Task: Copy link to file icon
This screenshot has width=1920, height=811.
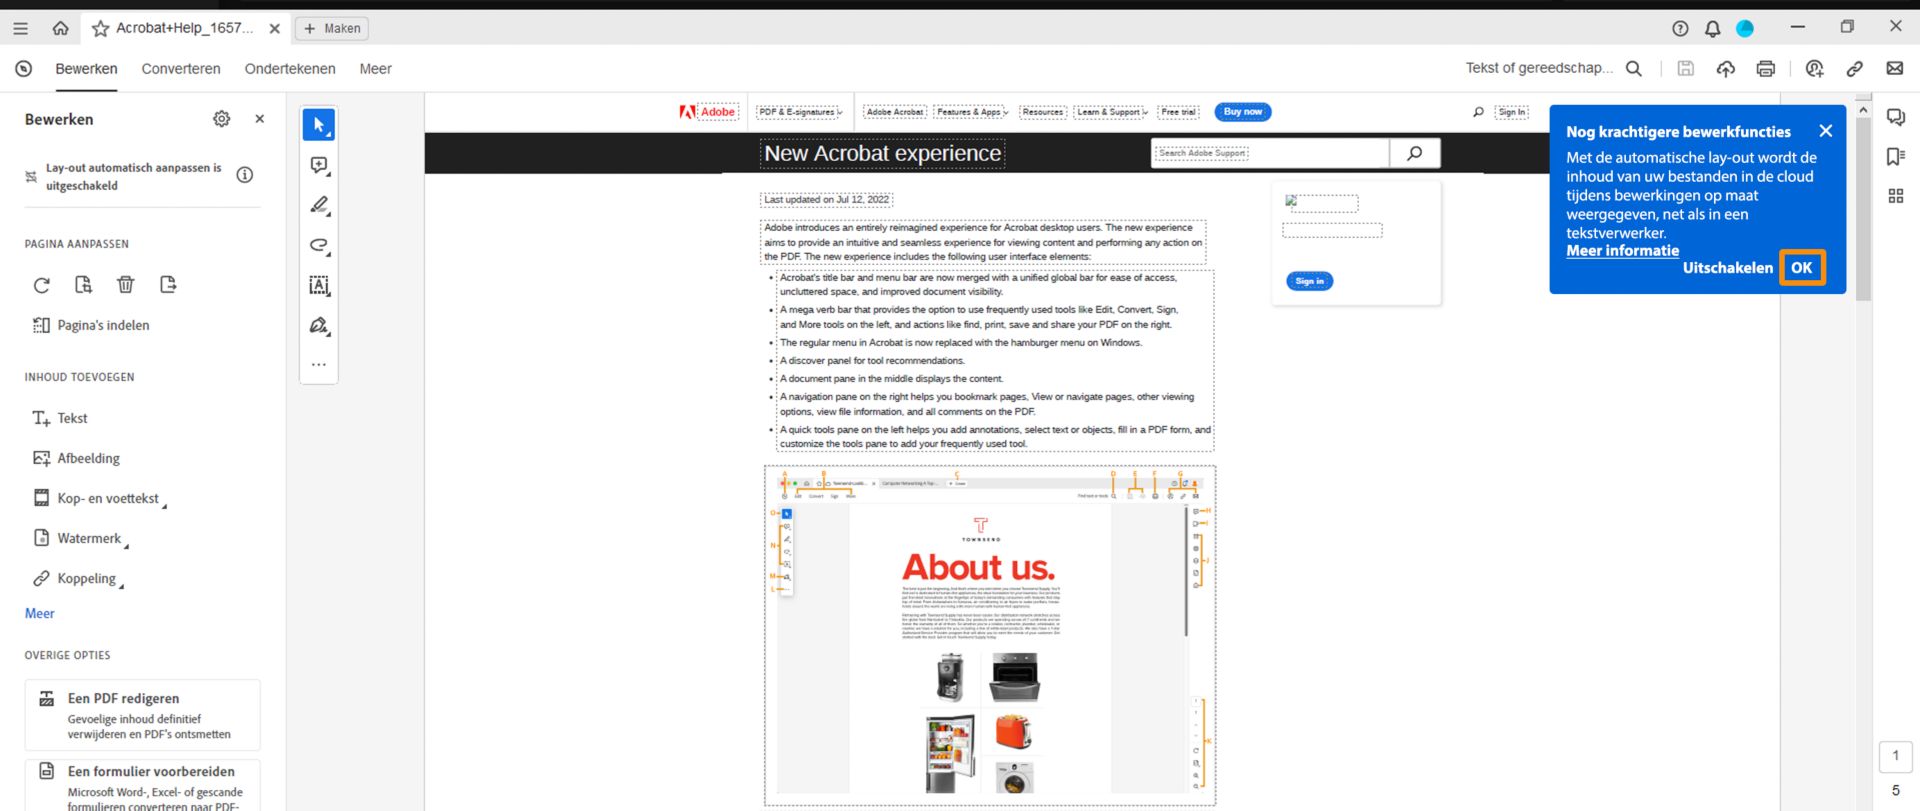Action: tap(1854, 68)
